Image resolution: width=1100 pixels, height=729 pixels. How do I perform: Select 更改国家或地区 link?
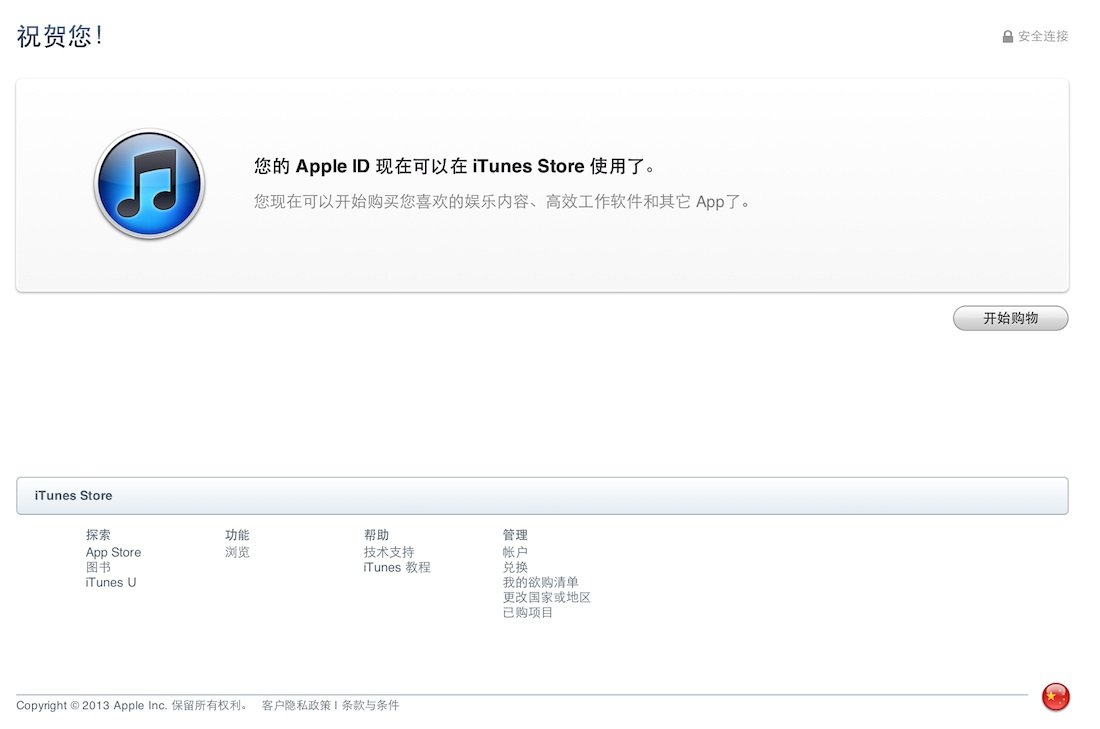coord(546,597)
